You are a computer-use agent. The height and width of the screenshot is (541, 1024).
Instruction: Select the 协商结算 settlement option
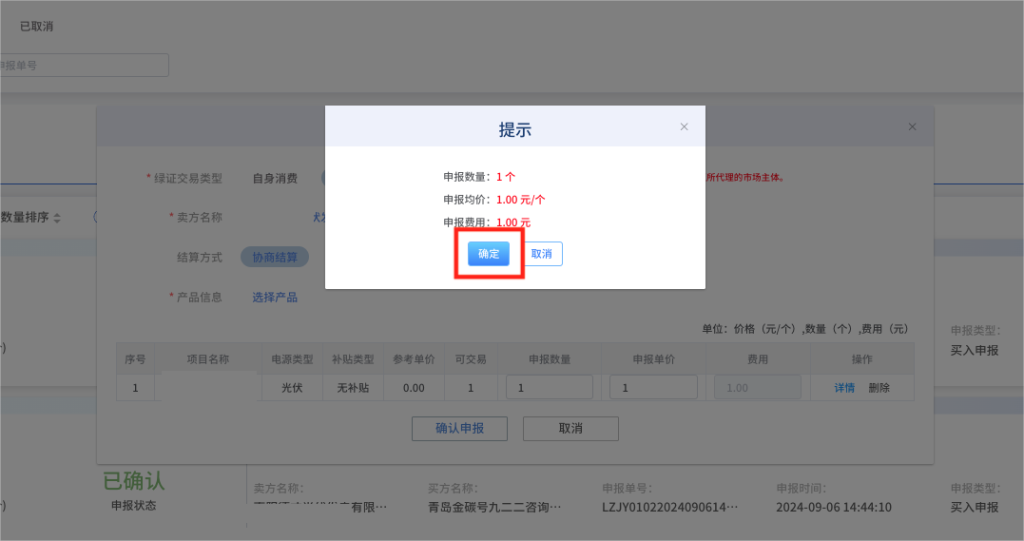click(274, 257)
